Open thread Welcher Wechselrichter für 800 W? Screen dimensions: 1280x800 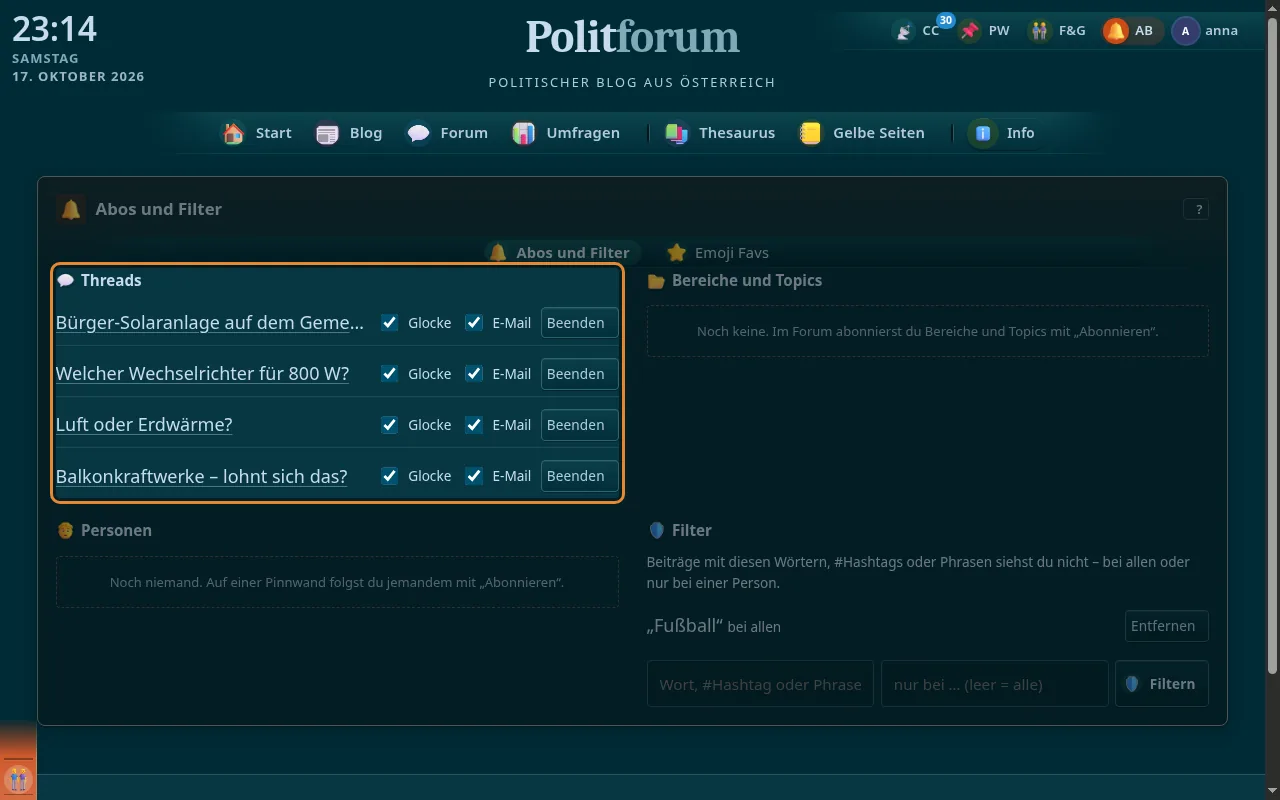click(x=202, y=374)
